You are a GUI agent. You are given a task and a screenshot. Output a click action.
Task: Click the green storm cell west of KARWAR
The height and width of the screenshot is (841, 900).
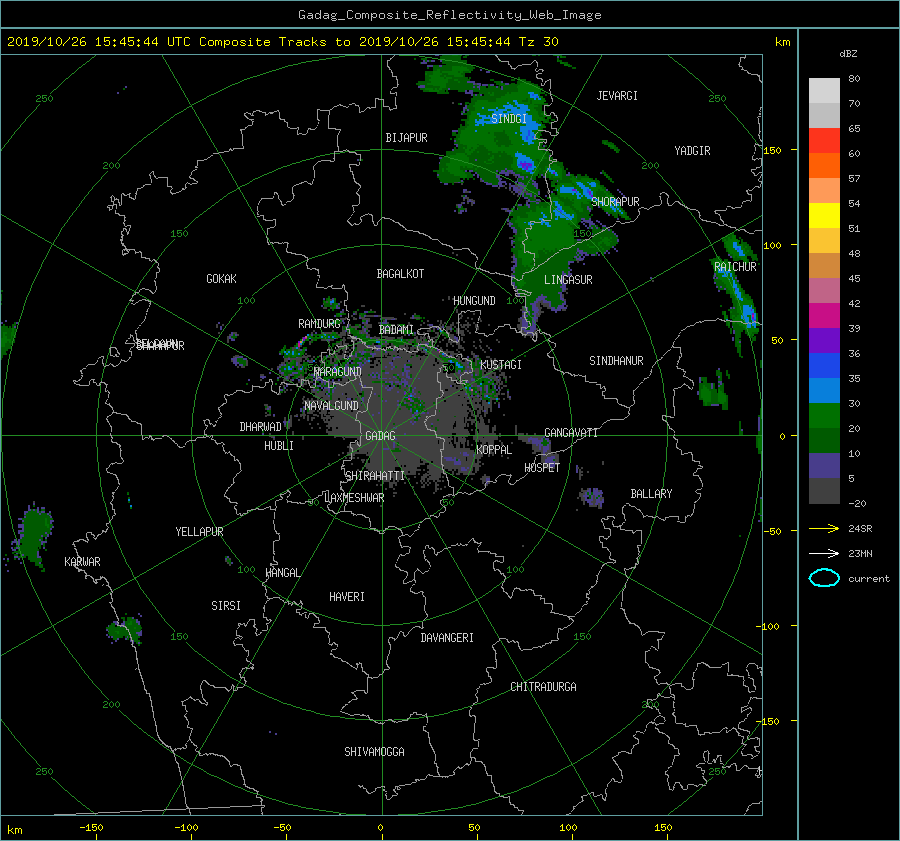[x=33, y=536]
